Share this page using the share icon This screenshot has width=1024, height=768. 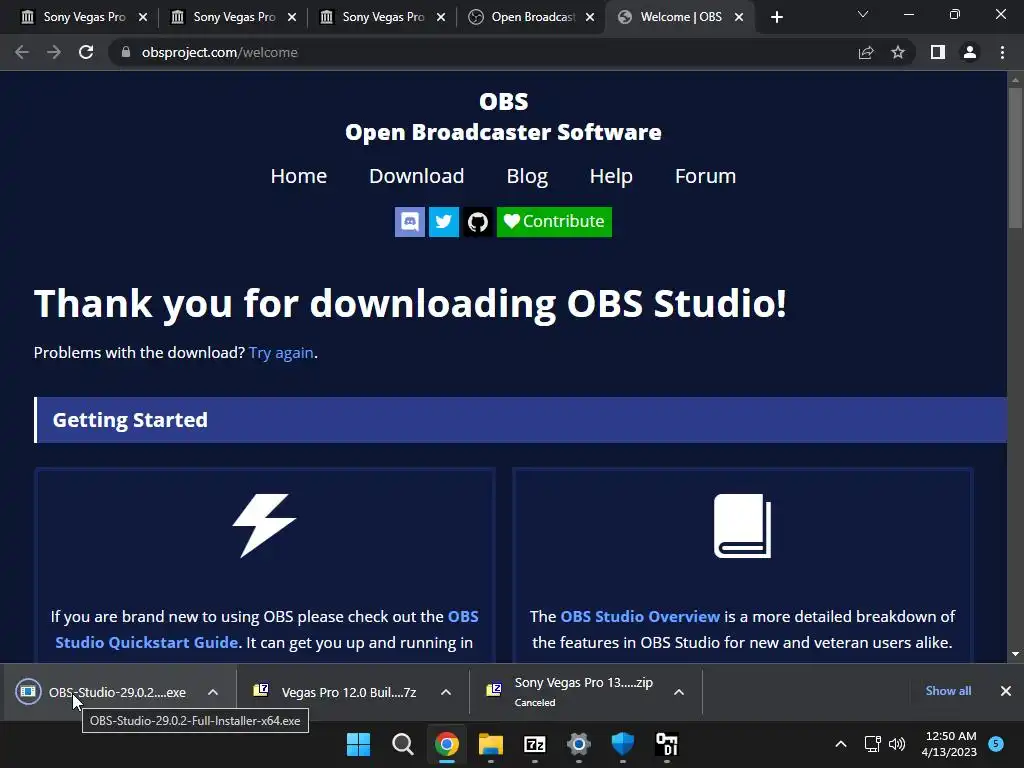[x=866, y=52]
